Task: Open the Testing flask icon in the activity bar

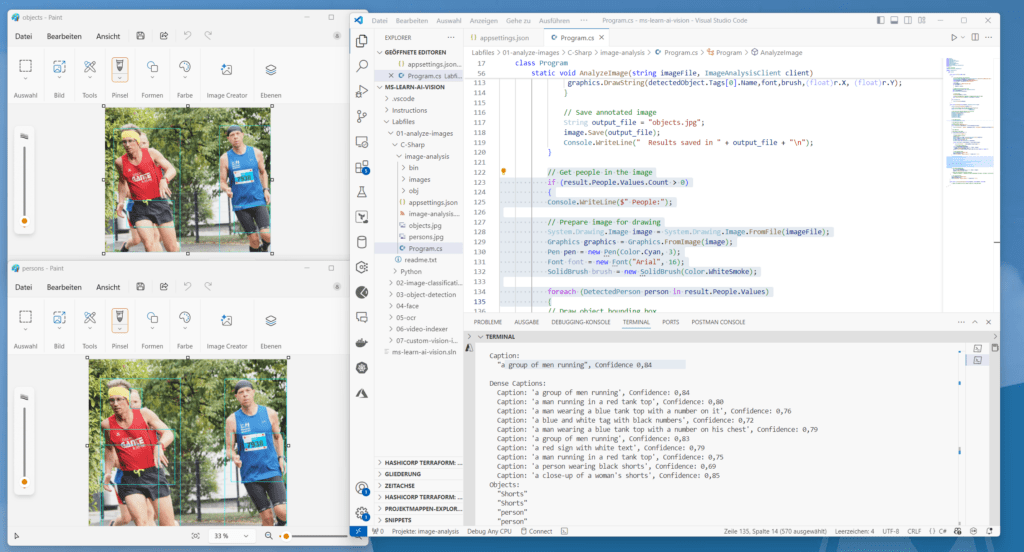Action: click(x=362, y=192)
